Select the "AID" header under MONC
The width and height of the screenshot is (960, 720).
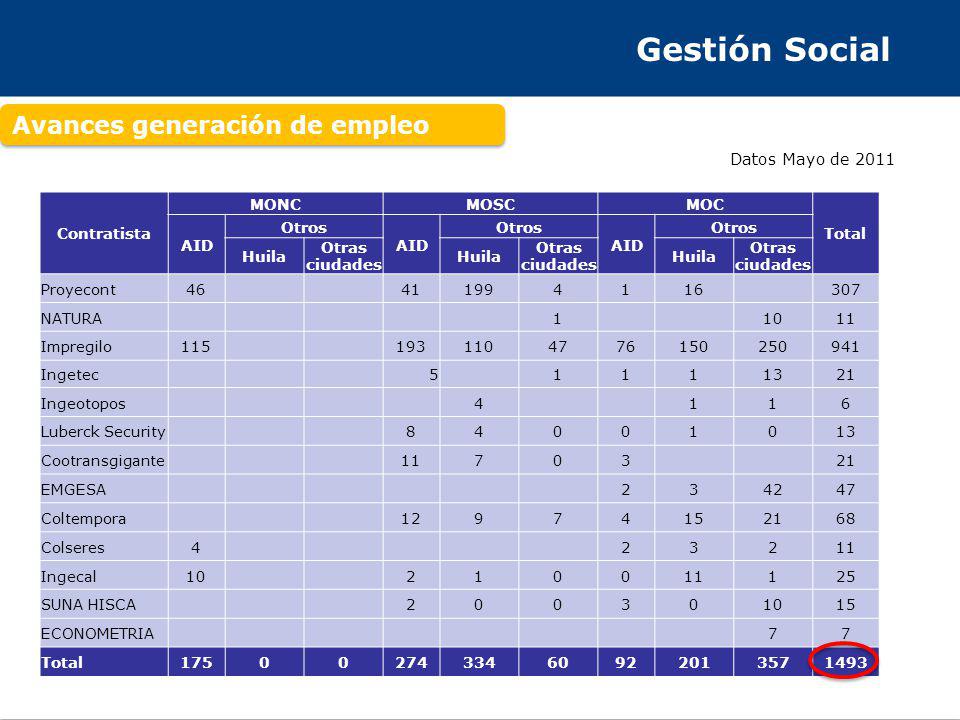coord(197,246)
